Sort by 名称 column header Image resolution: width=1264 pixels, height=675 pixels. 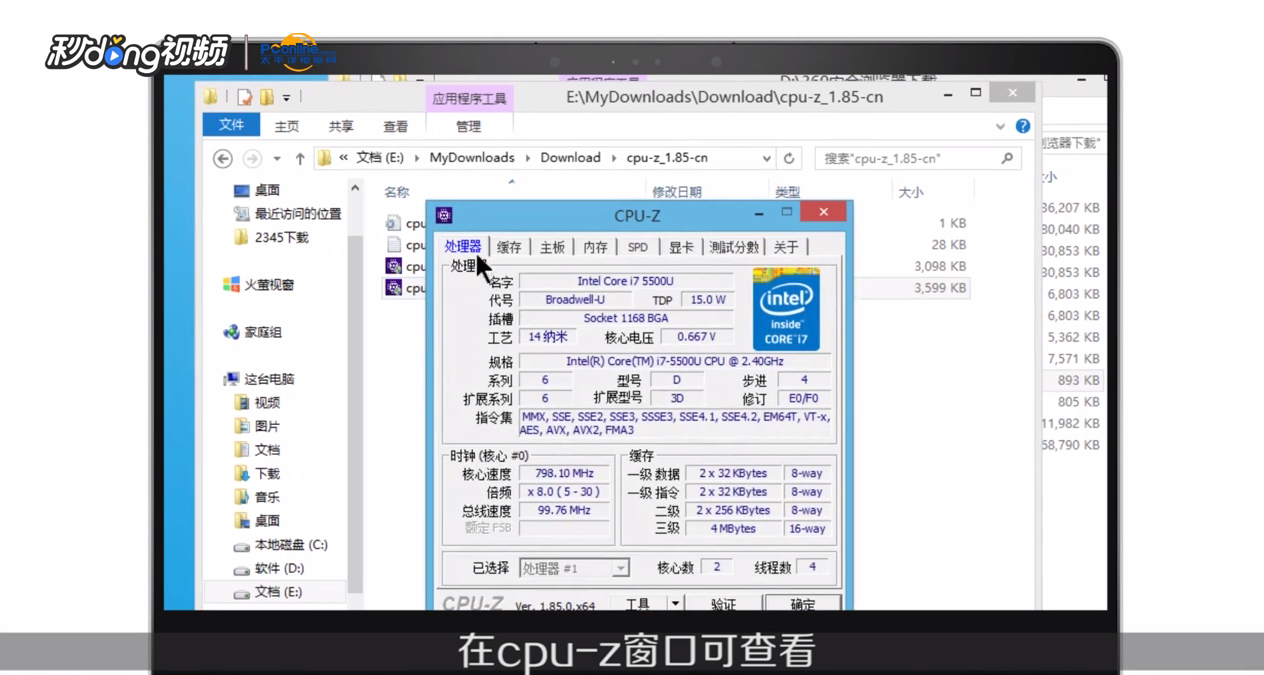[397, 192]
